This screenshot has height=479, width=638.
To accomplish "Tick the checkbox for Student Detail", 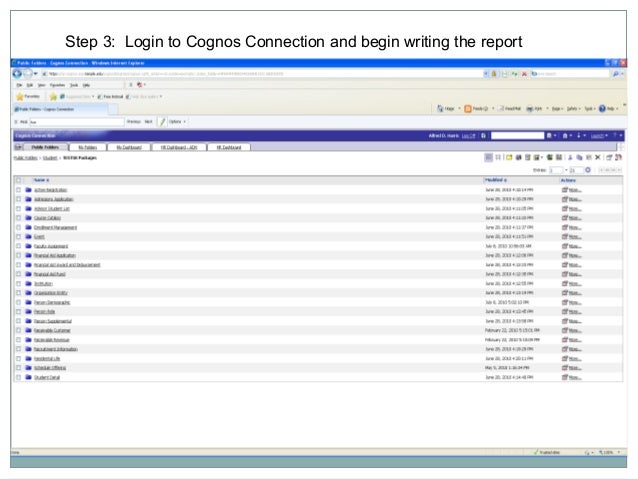I will coord(18,377).
